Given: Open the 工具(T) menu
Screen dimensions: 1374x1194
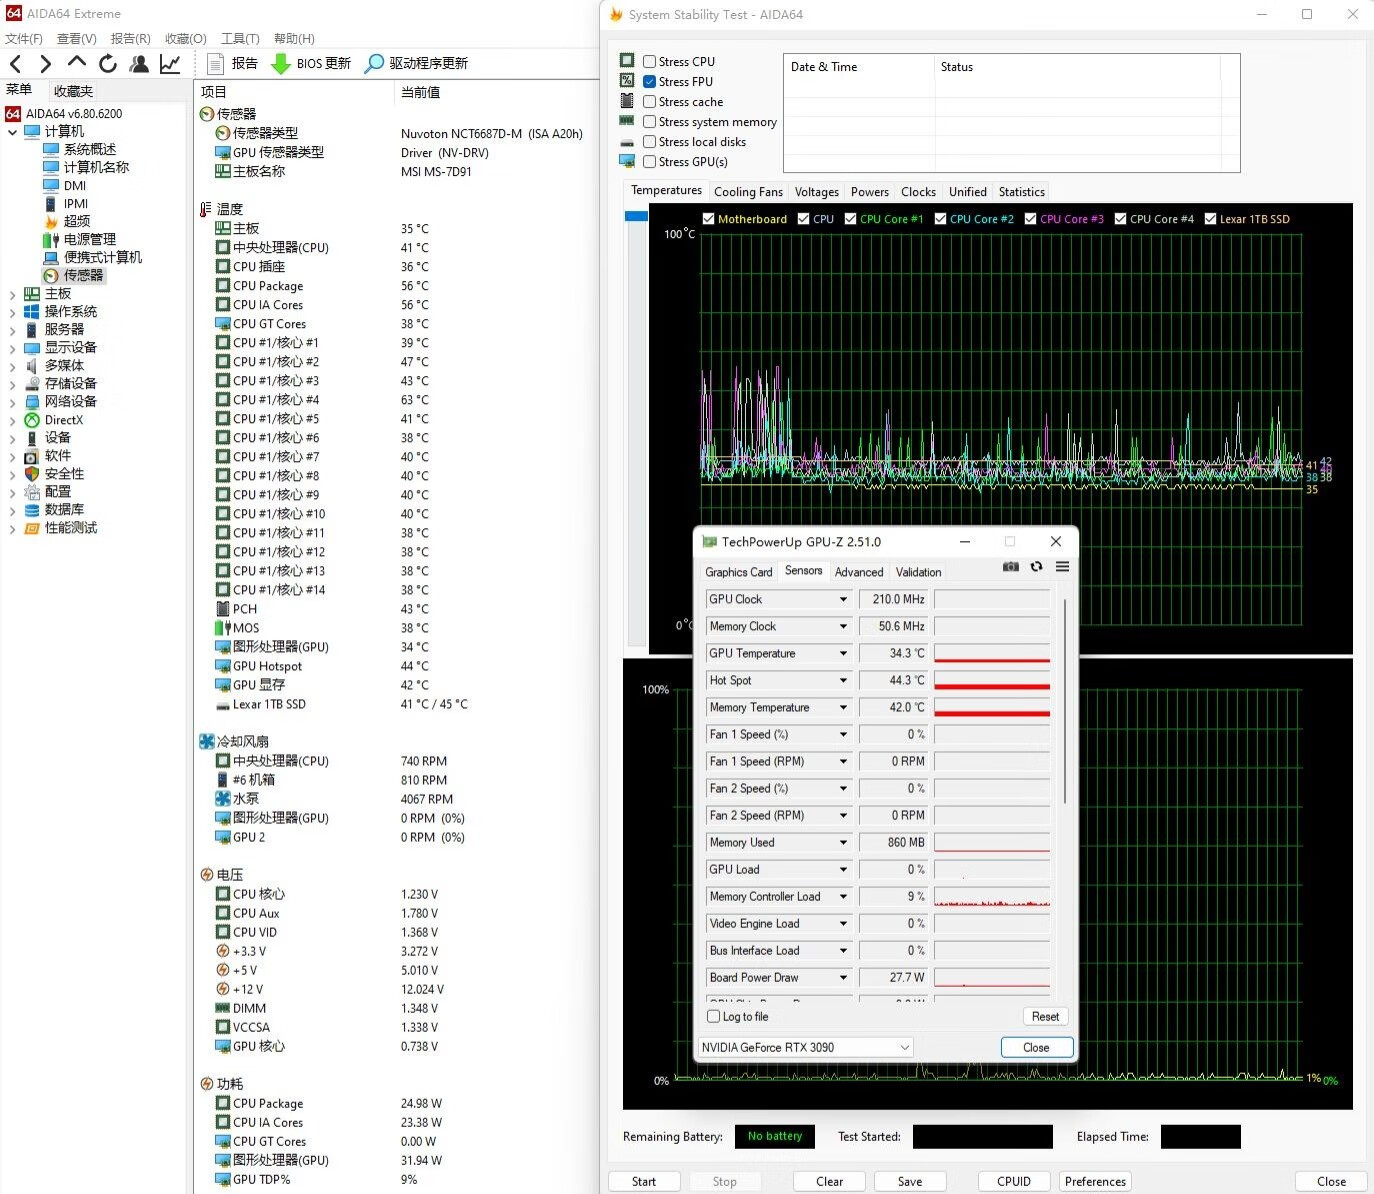Looking at the screenshot, I should [x=240, y=39].
